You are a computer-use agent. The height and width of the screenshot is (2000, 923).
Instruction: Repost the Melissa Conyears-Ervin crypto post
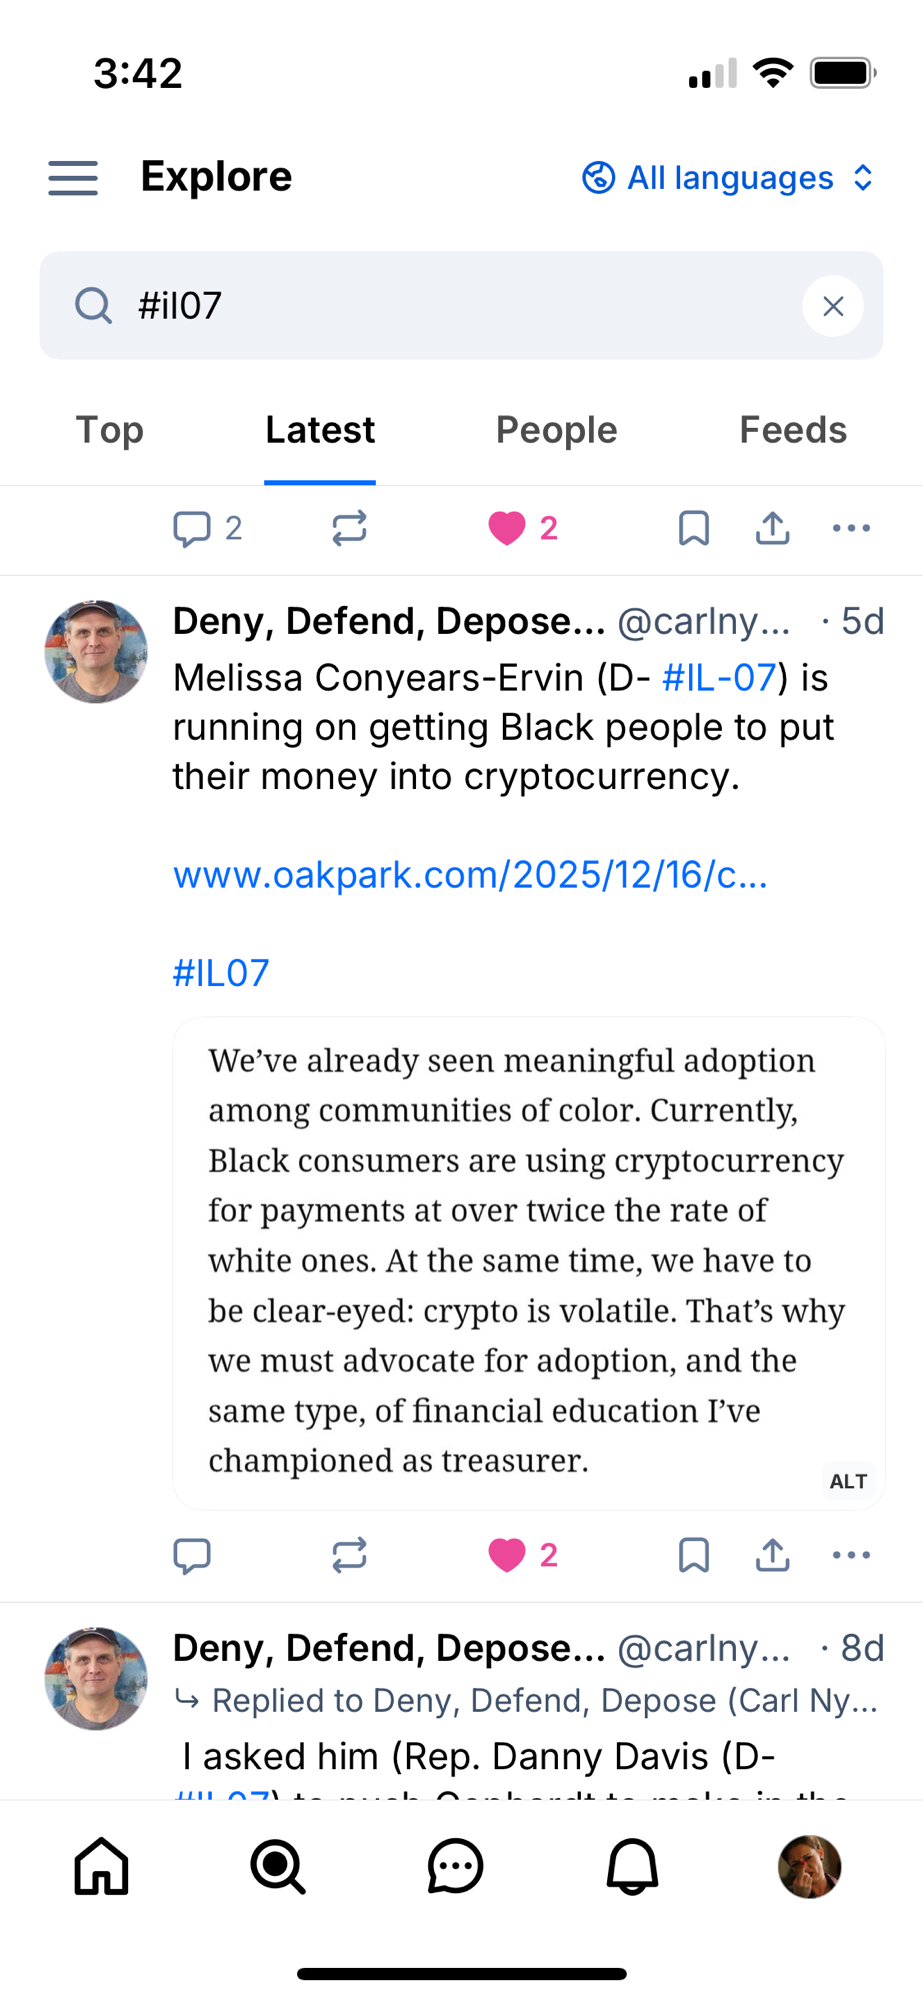(x=349, y=1555)
